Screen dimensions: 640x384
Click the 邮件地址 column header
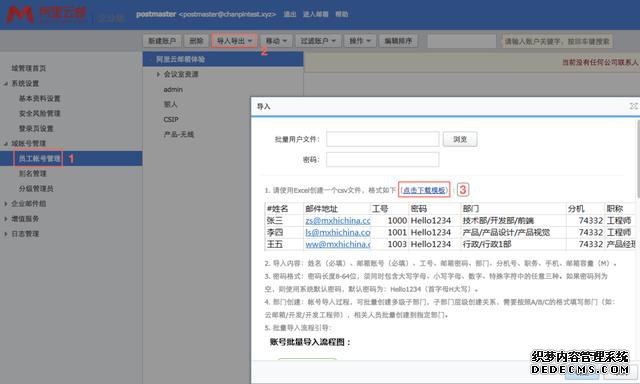[322, 209]
